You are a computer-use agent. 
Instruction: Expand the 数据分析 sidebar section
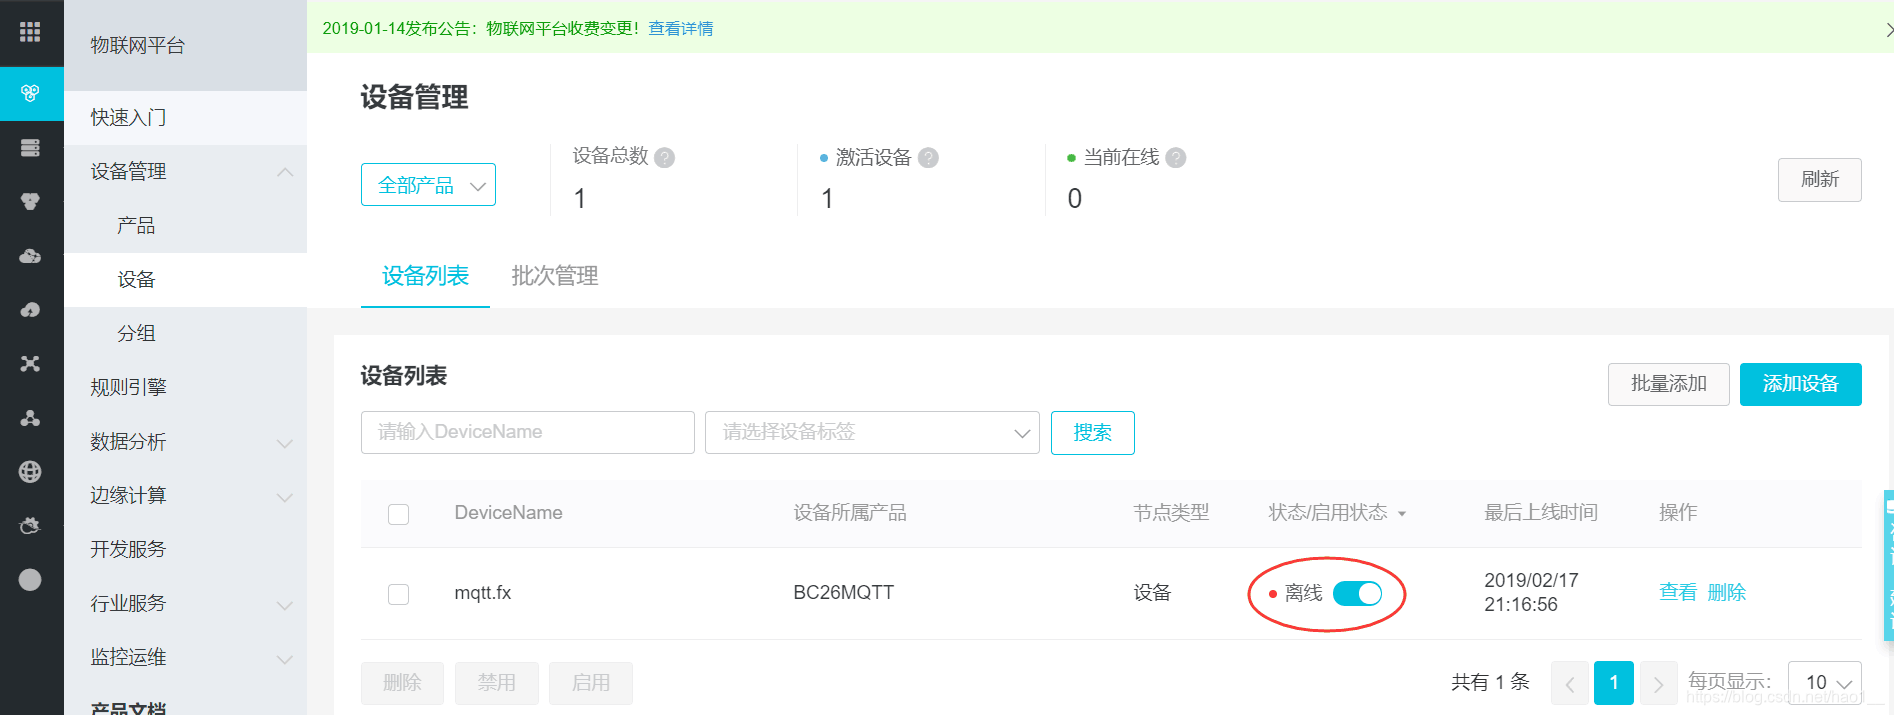click(x=285, y=443)
